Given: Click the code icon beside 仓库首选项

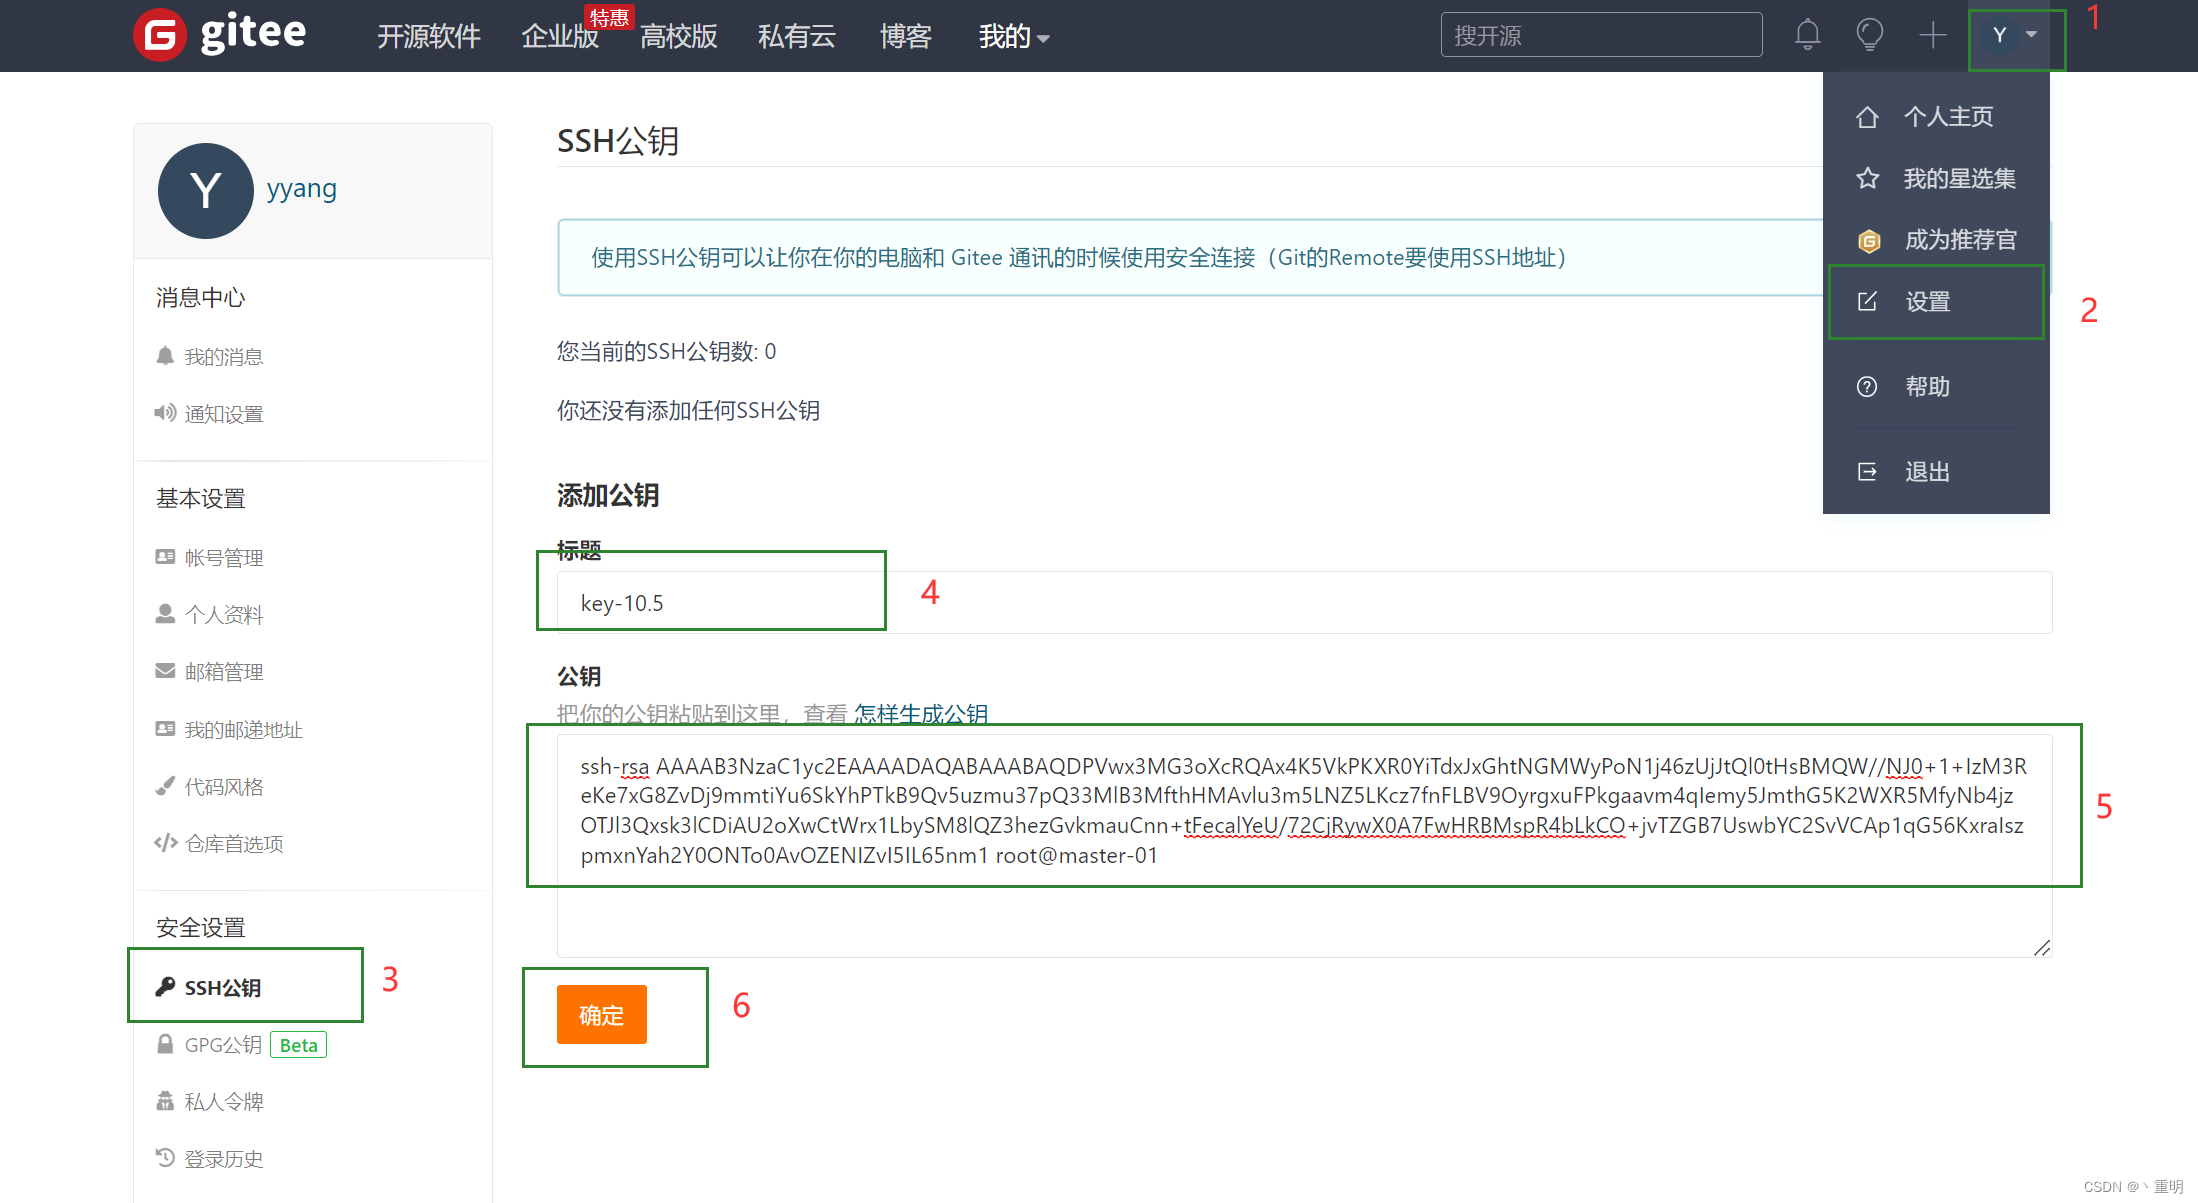Looking at the screenshot, I should pos(165,843).
